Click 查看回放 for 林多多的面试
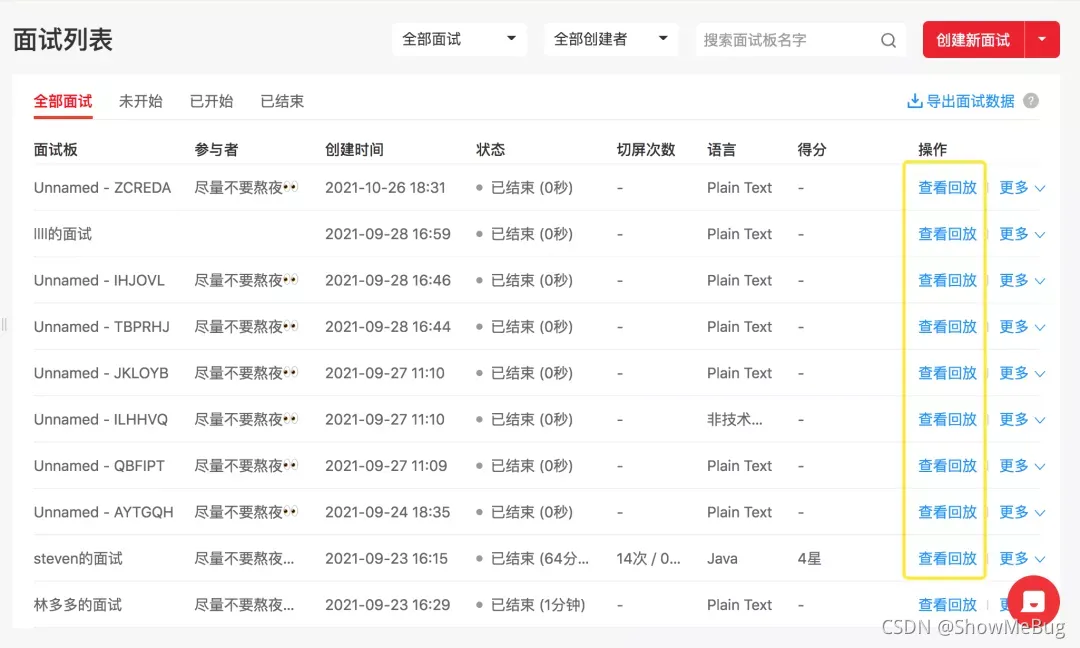Image resolution: width=1080 pixels, height=648 pixels. click(x=947, y=605)
